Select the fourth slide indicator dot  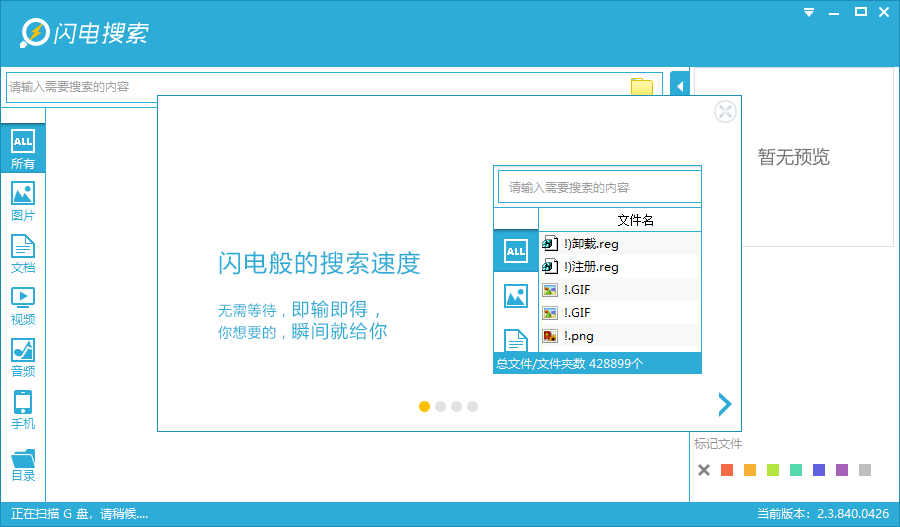(x=472, y=406)
